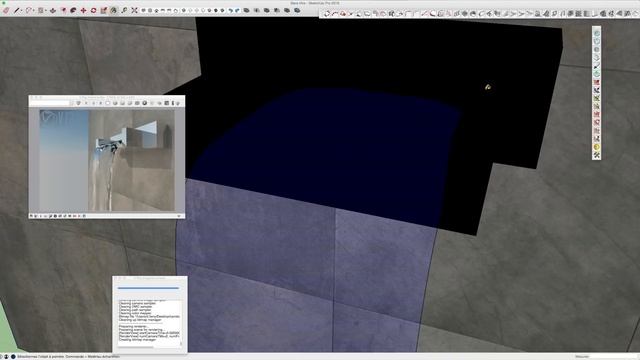Click the 'Preparing renderer...' log line
640x360 pixels.
point(133,327)
